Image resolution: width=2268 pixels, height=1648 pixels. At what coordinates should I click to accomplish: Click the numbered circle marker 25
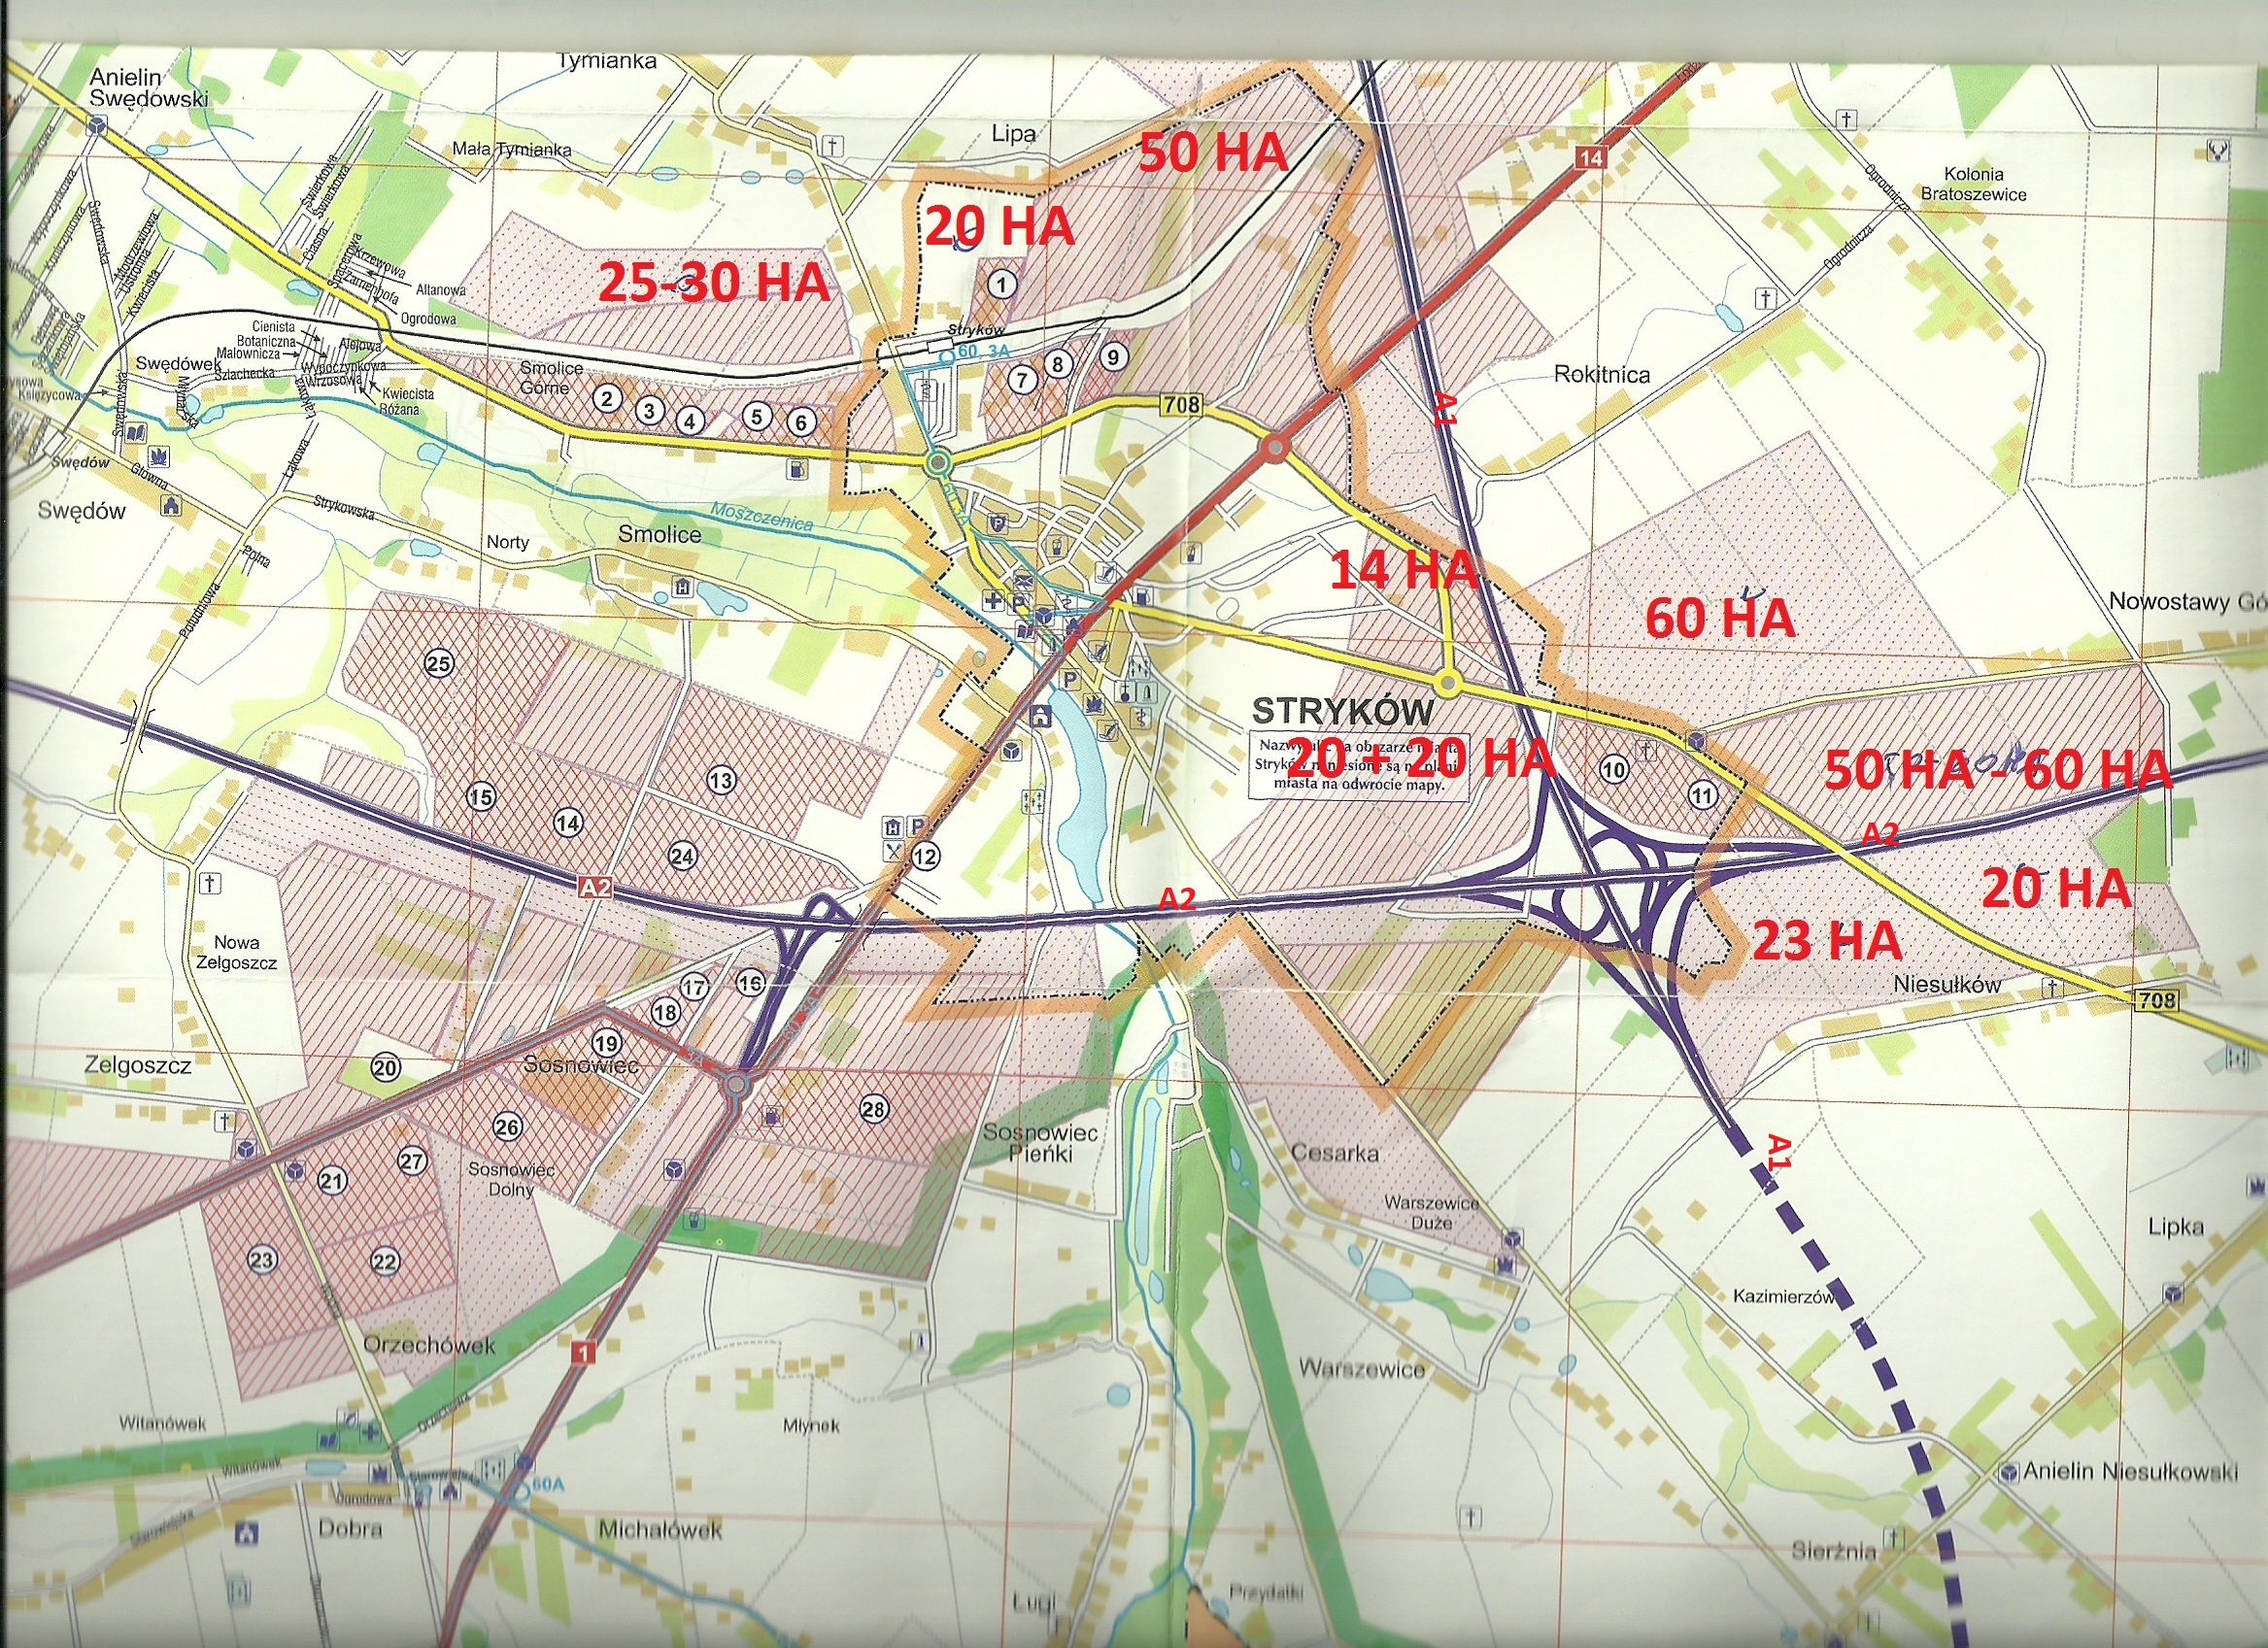click(x=439, y=663)
